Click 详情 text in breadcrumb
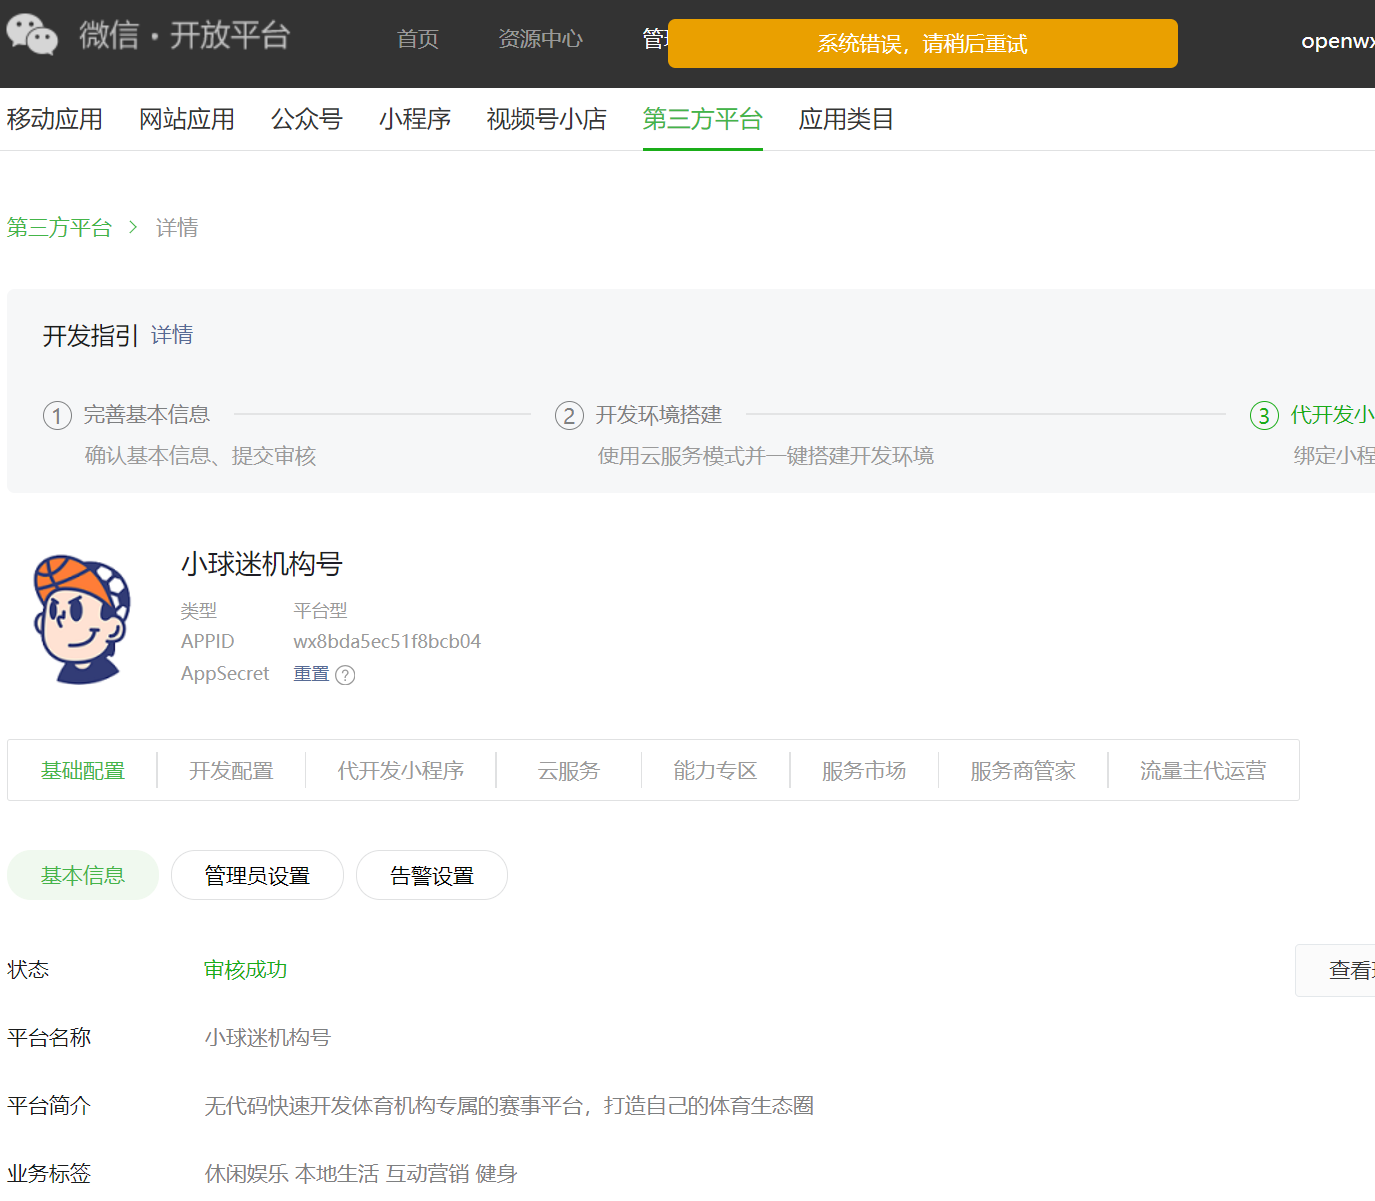The width and height of the screenshot is (1375, 1201). click(x=177, y=228)
